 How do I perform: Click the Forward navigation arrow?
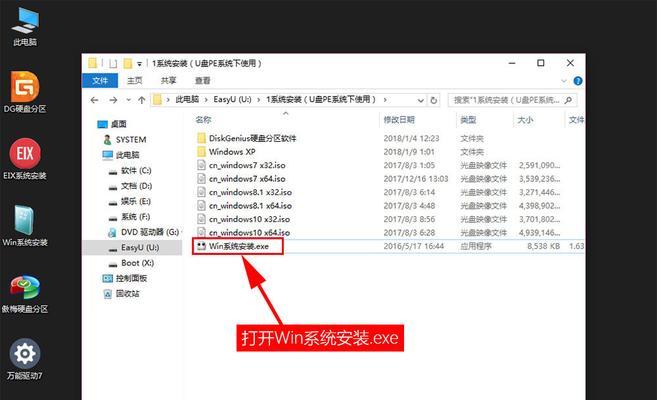[x=113, y=100]
